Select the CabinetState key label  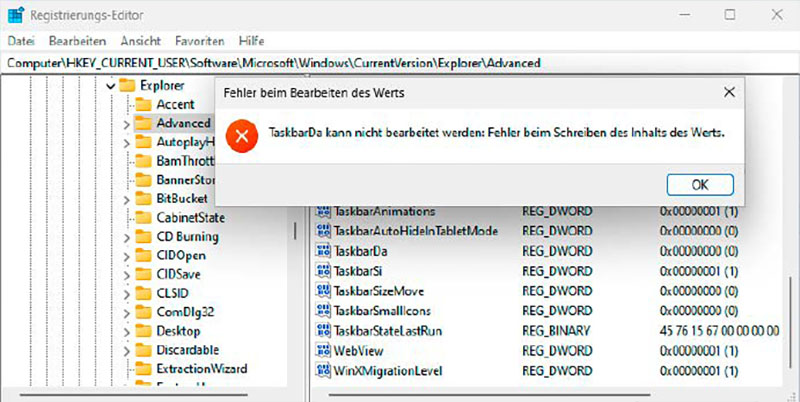pos(190,217)
